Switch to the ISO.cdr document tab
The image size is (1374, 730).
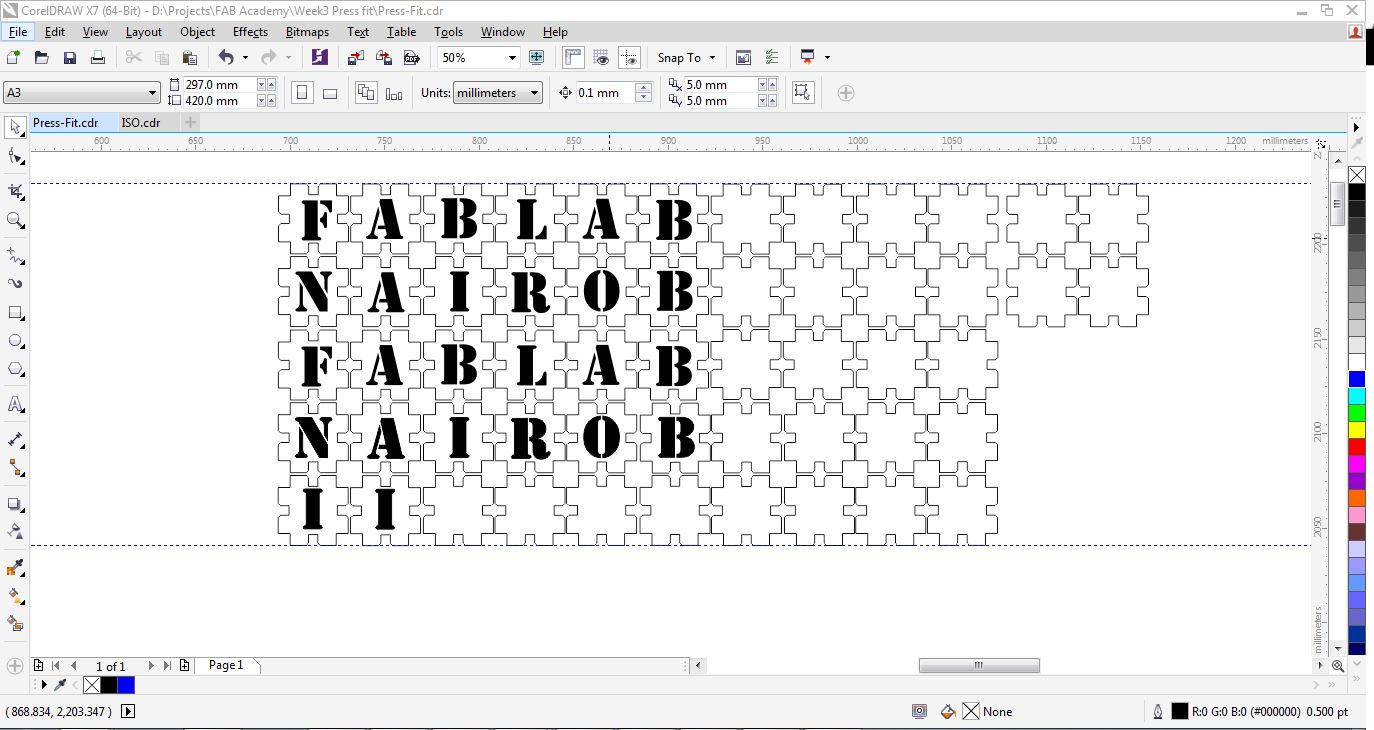140,123
